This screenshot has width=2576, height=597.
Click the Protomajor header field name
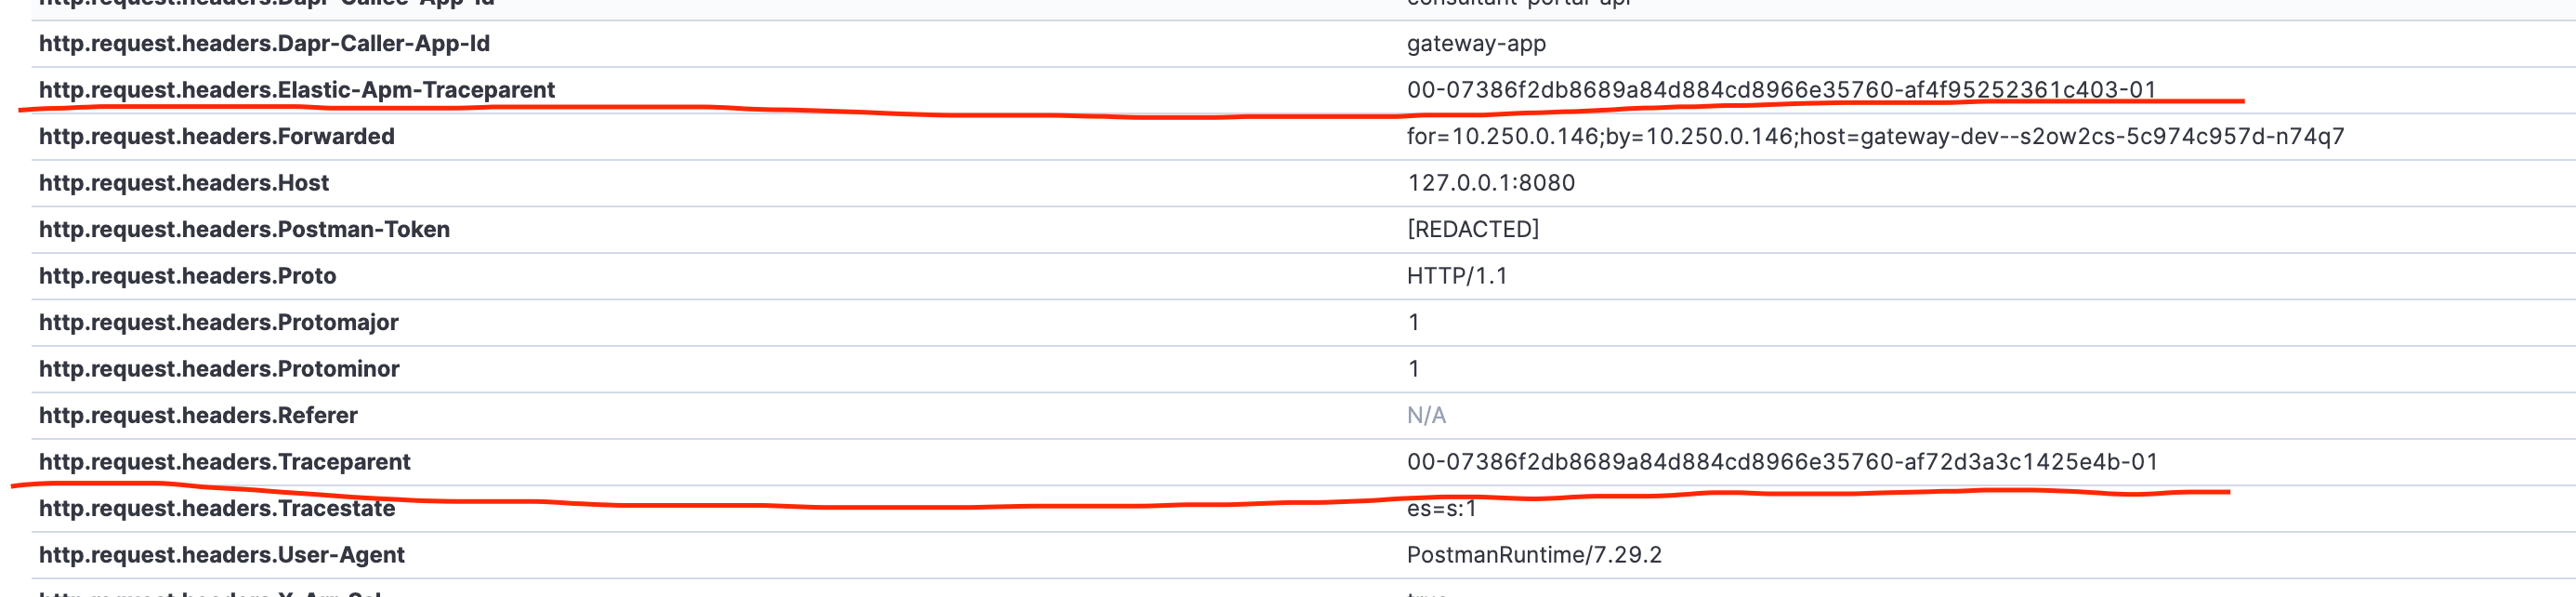pos(218,323)
